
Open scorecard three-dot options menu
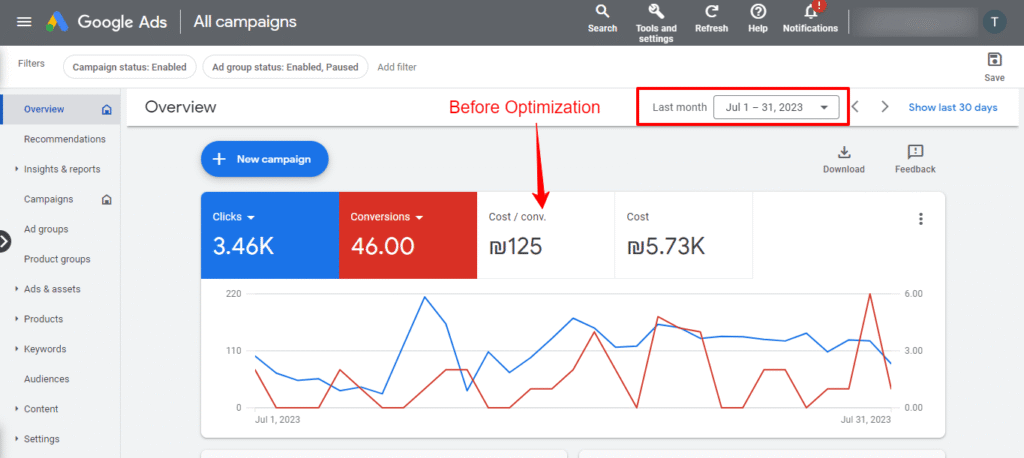click(x=921, y=219)
